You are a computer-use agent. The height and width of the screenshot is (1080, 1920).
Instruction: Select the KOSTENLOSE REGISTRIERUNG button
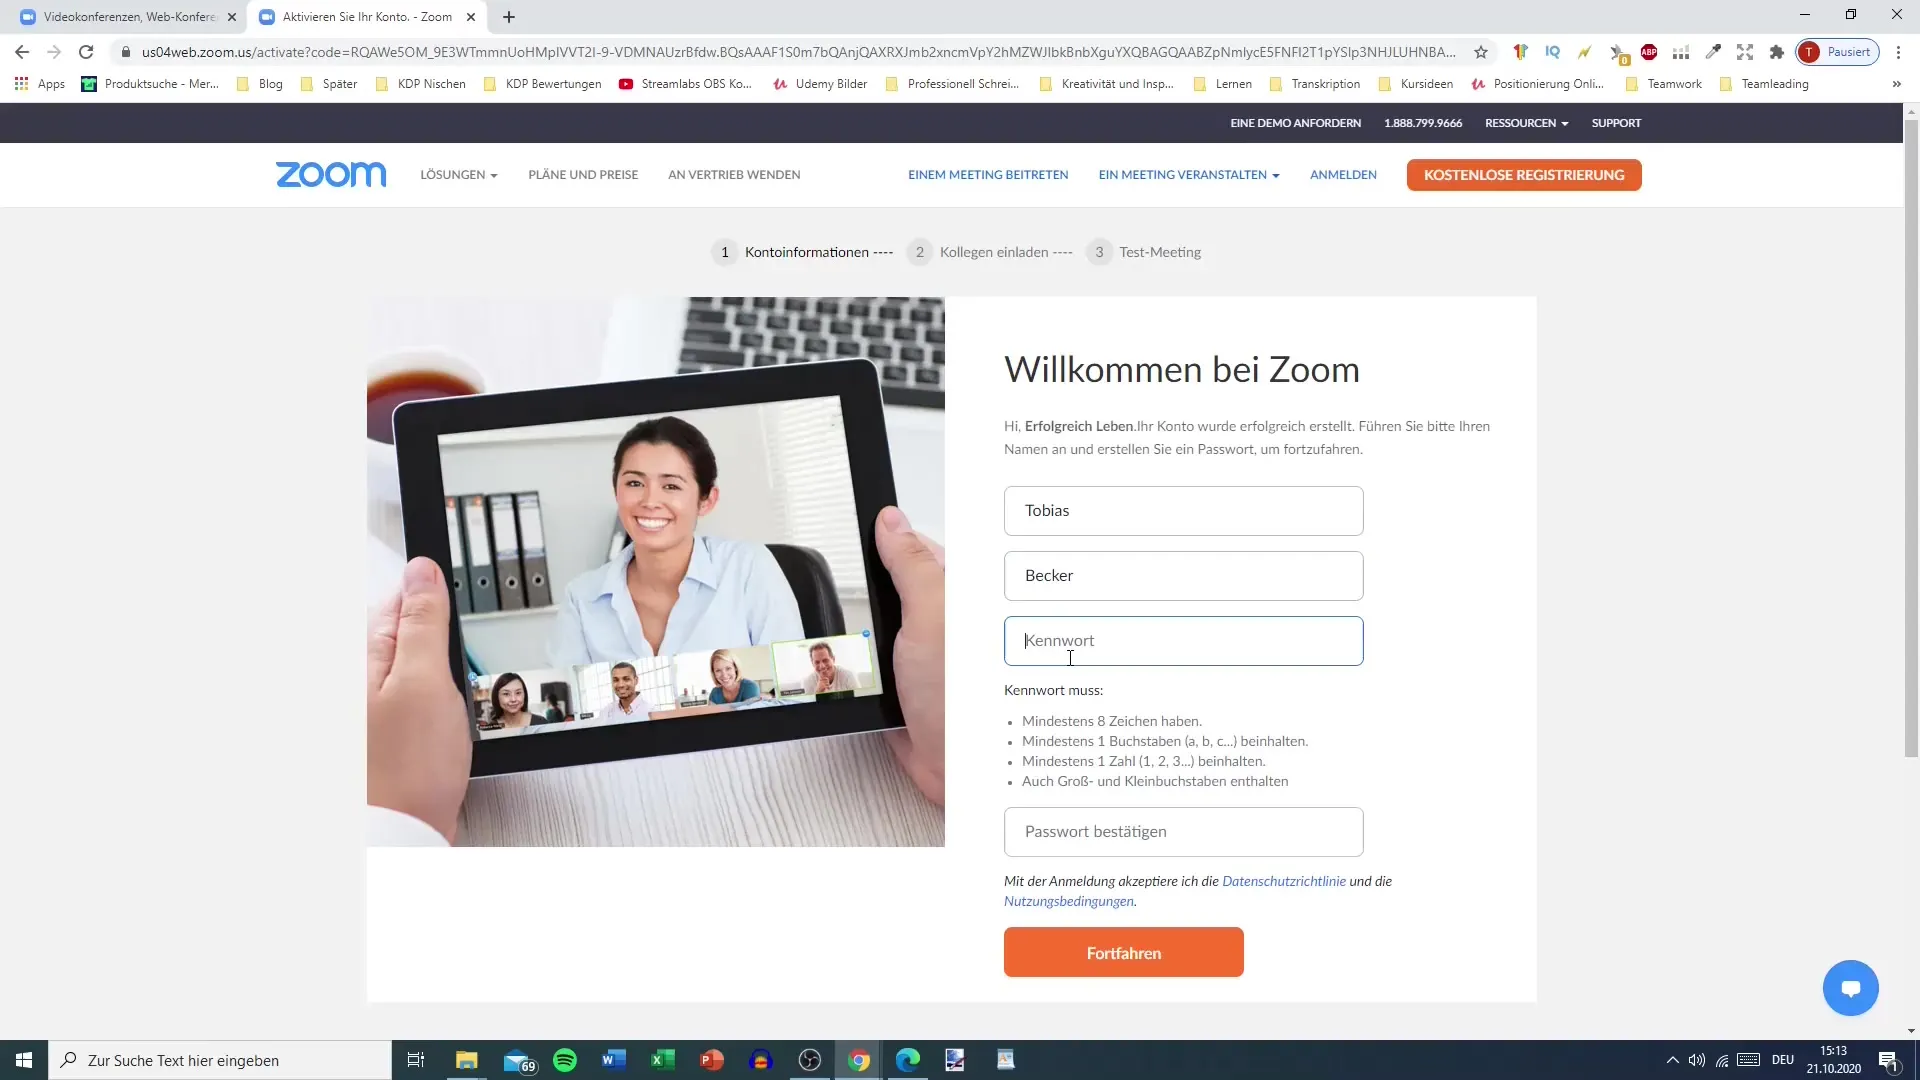[1523, 174]
